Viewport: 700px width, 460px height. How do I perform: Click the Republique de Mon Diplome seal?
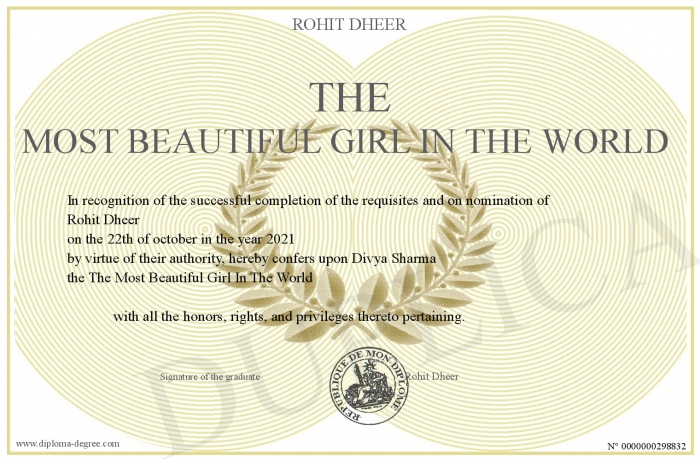coord(369,386)
